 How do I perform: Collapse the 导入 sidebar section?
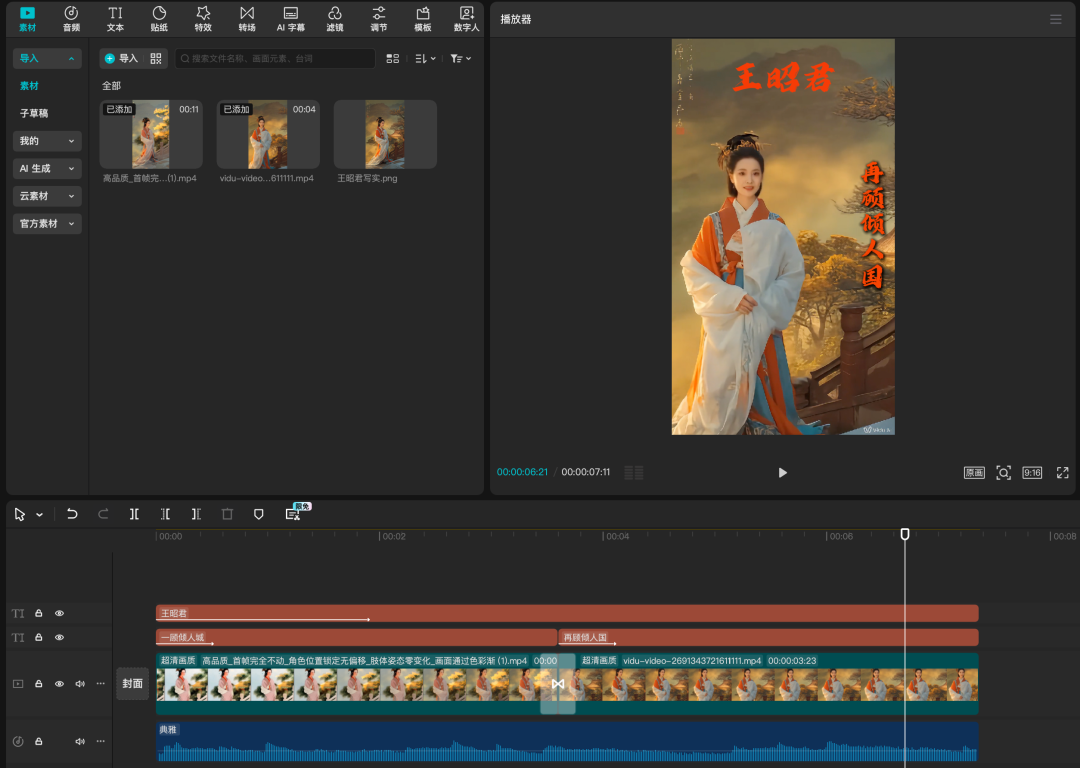(47, 59)
